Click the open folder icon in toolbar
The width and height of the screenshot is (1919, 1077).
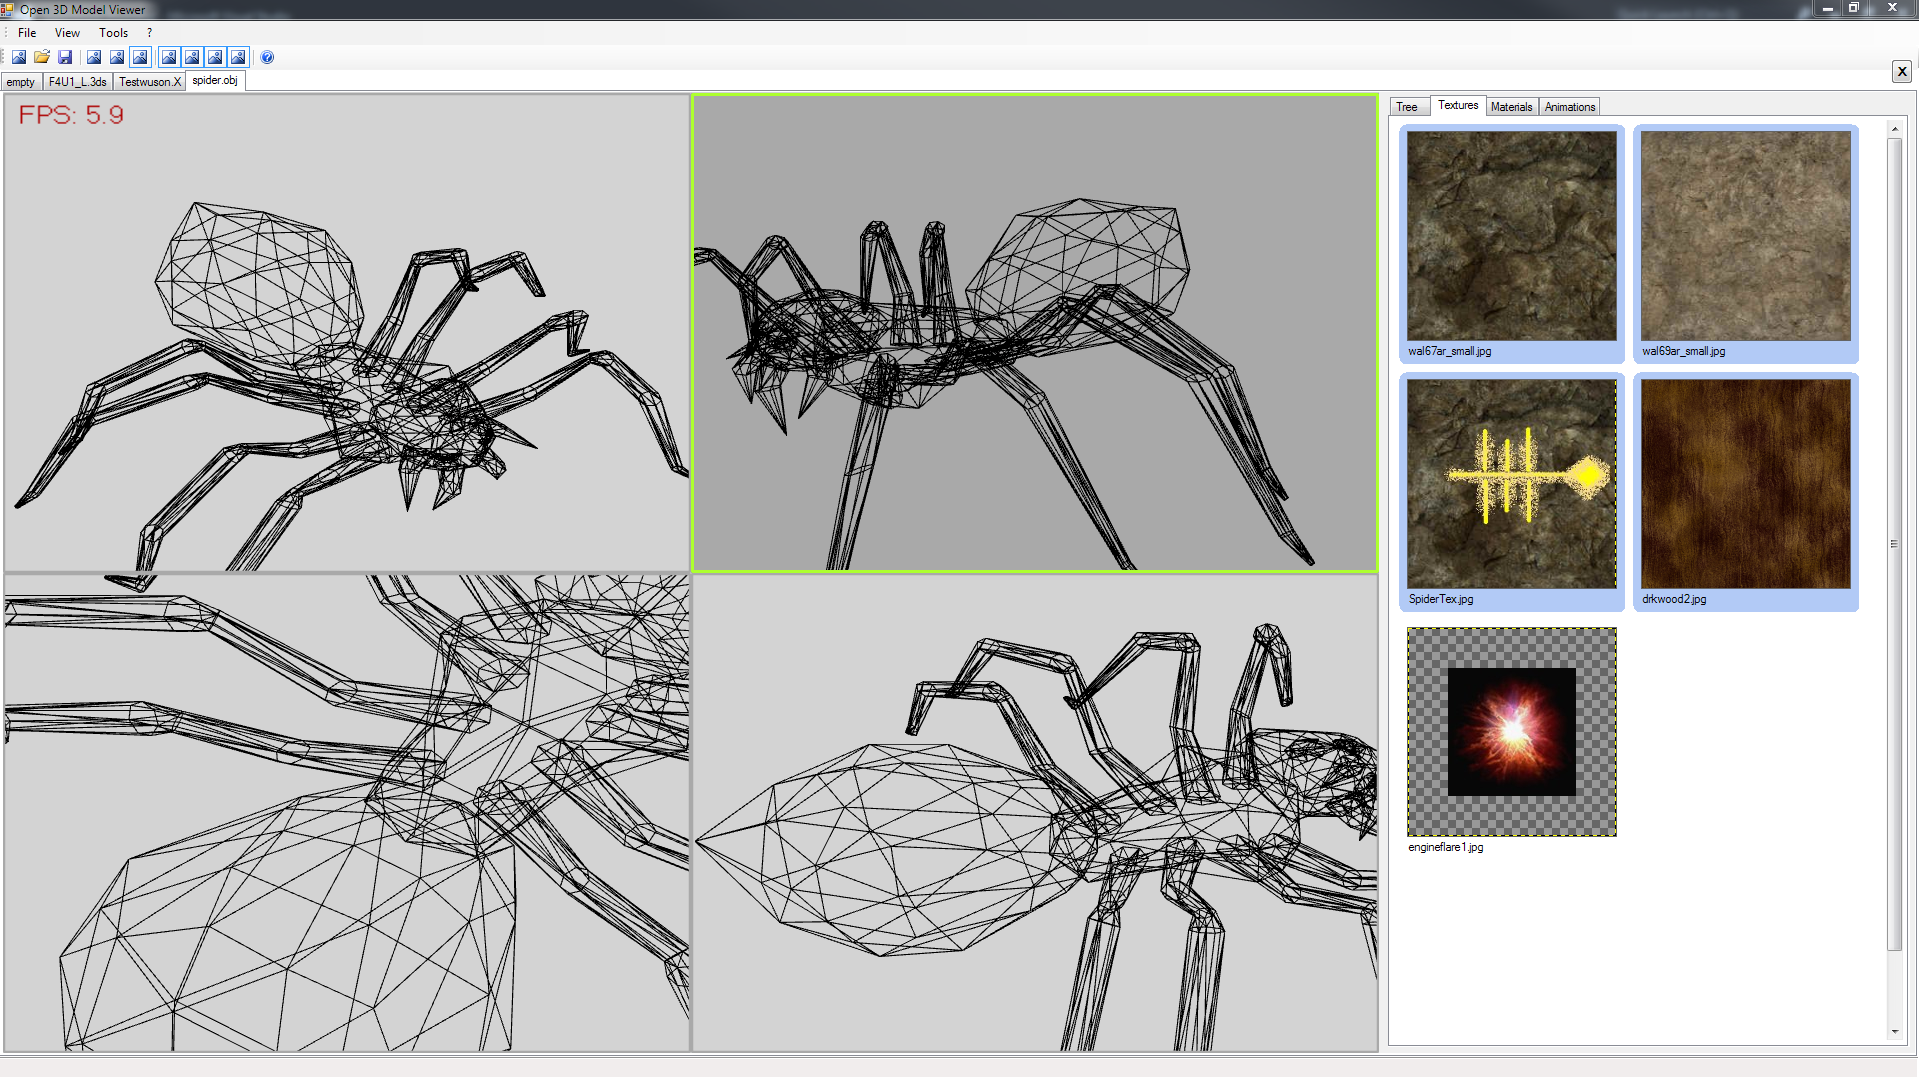click(x=42, y=57)
